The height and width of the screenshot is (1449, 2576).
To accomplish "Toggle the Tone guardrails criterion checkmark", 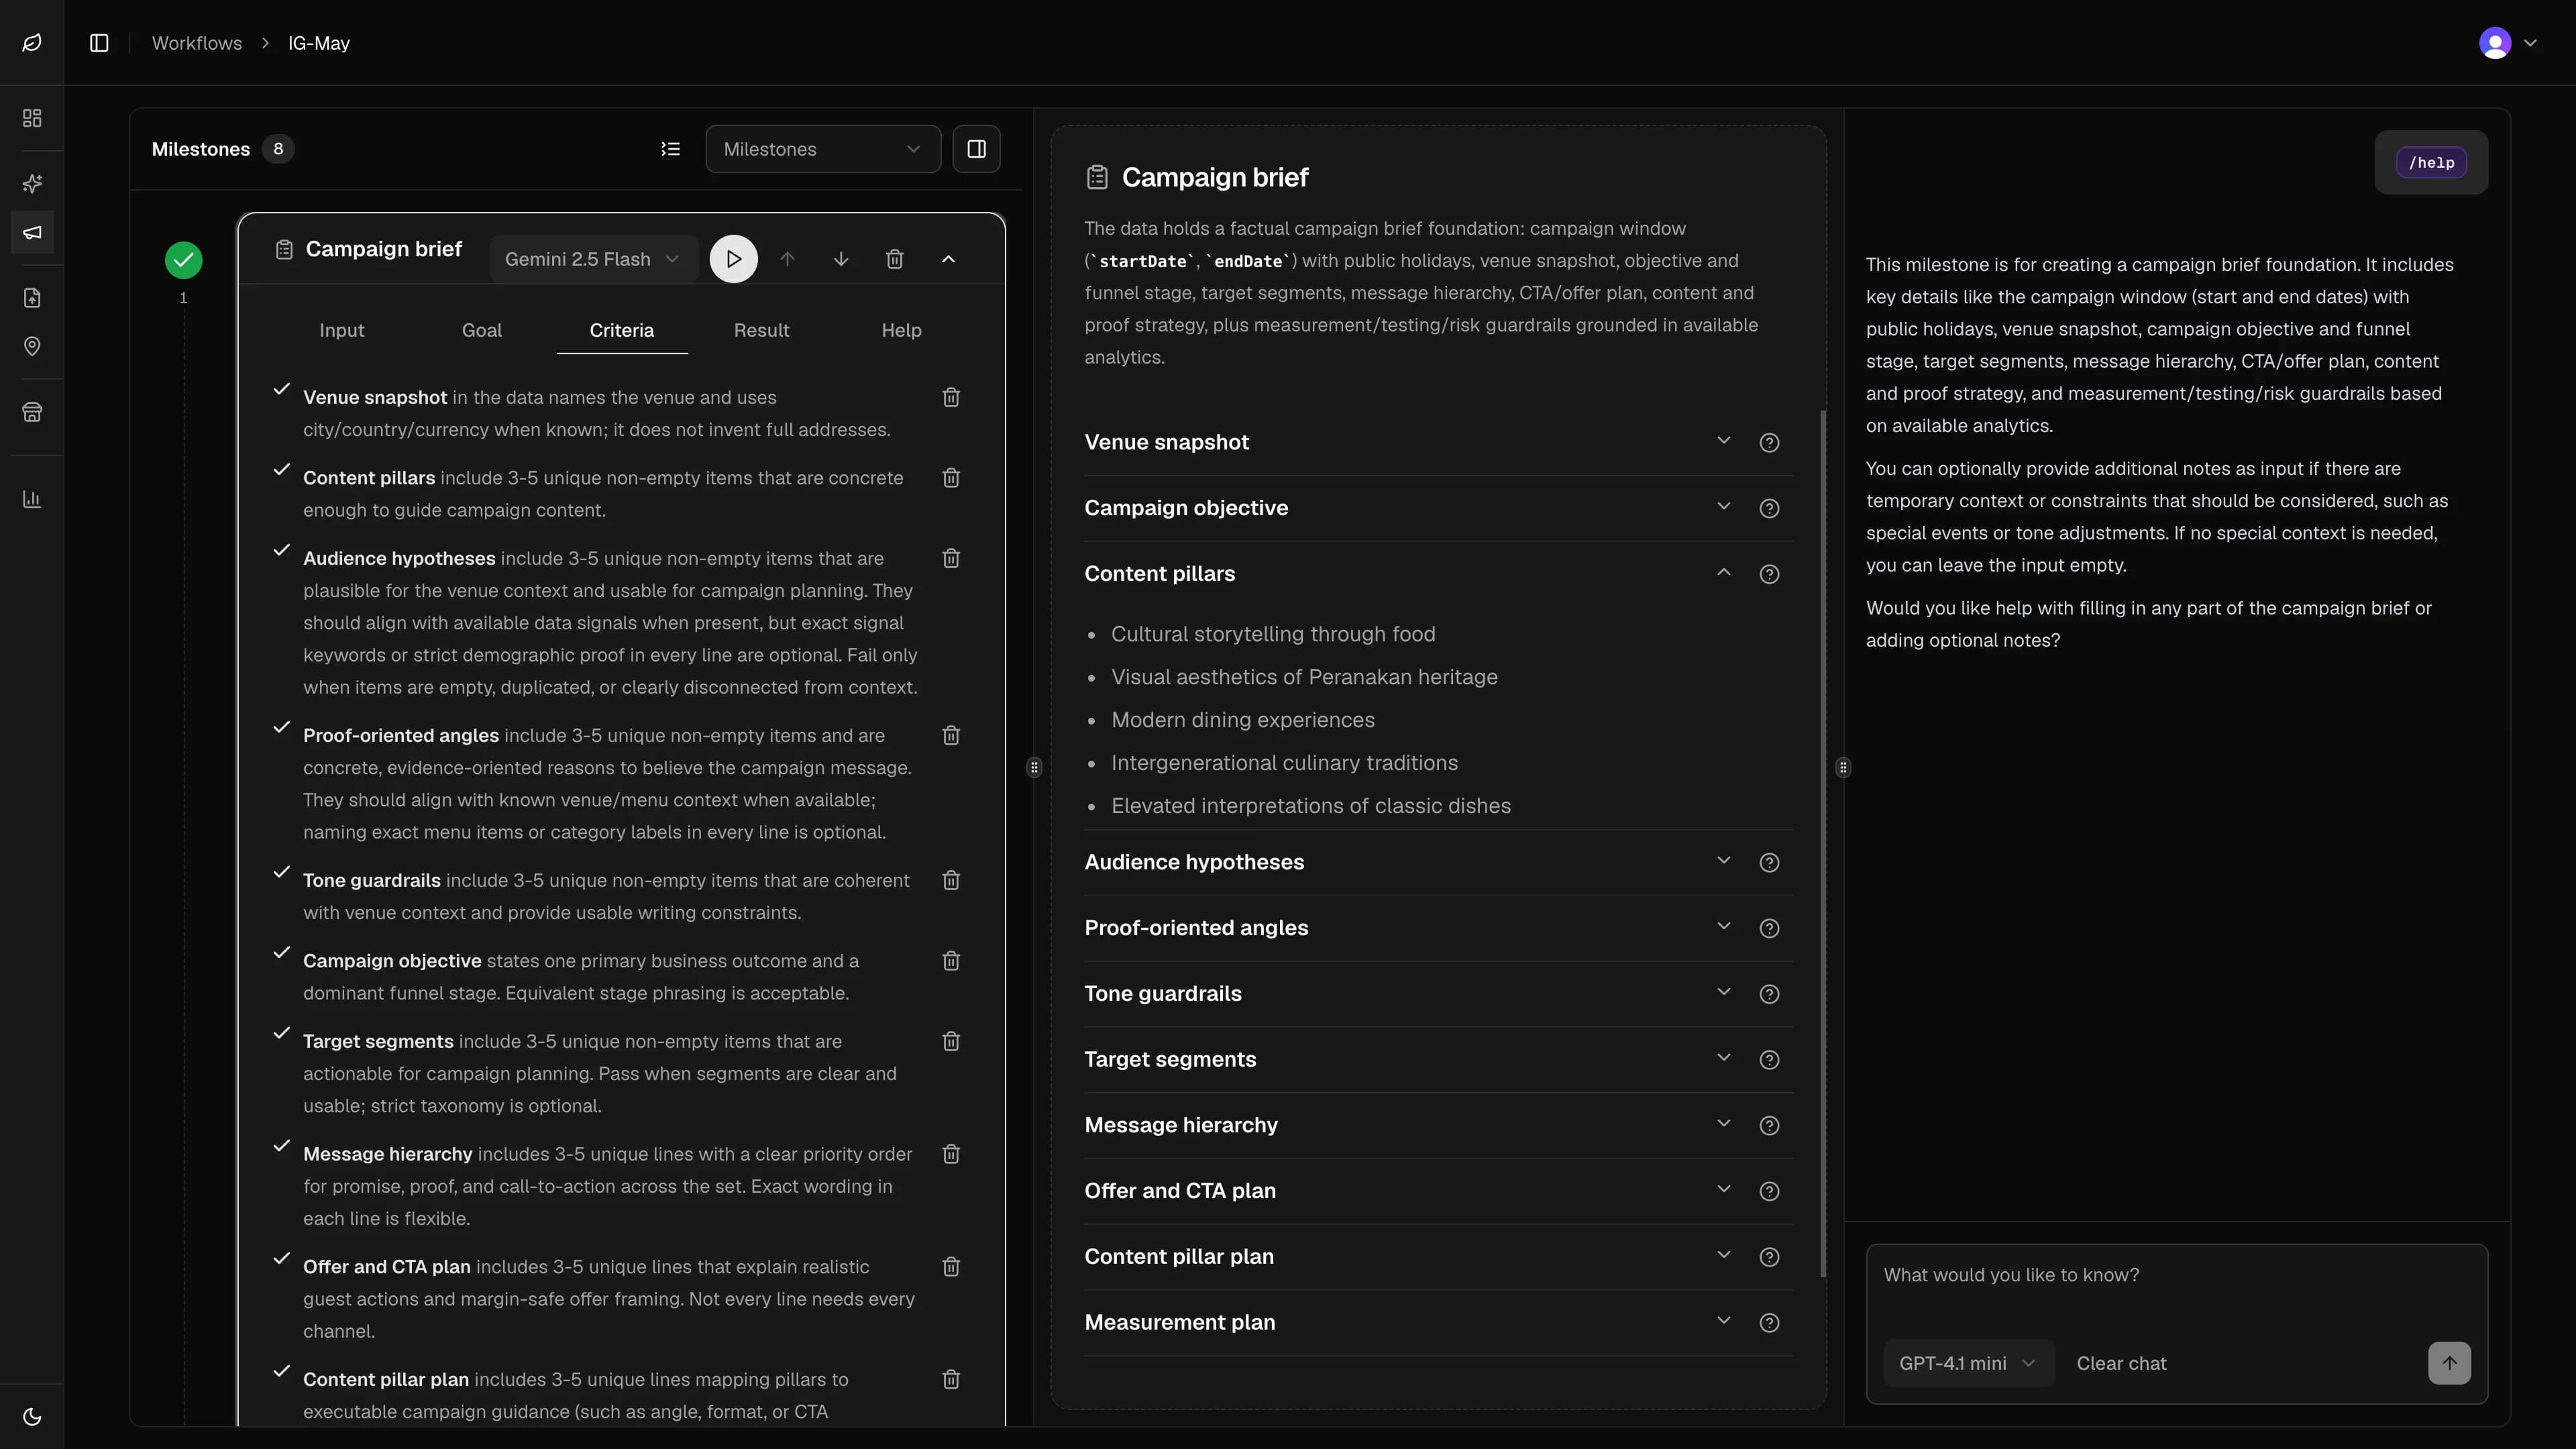I will coord(282,872).
